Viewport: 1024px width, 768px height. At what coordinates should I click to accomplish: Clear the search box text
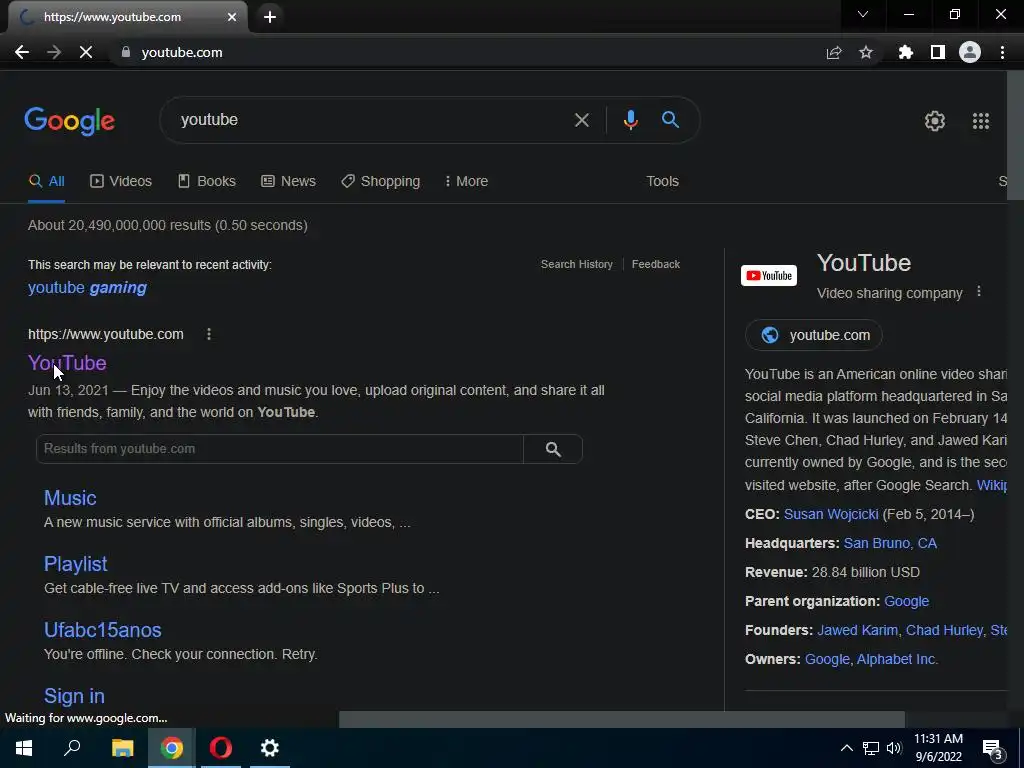(x=581, y=120)
